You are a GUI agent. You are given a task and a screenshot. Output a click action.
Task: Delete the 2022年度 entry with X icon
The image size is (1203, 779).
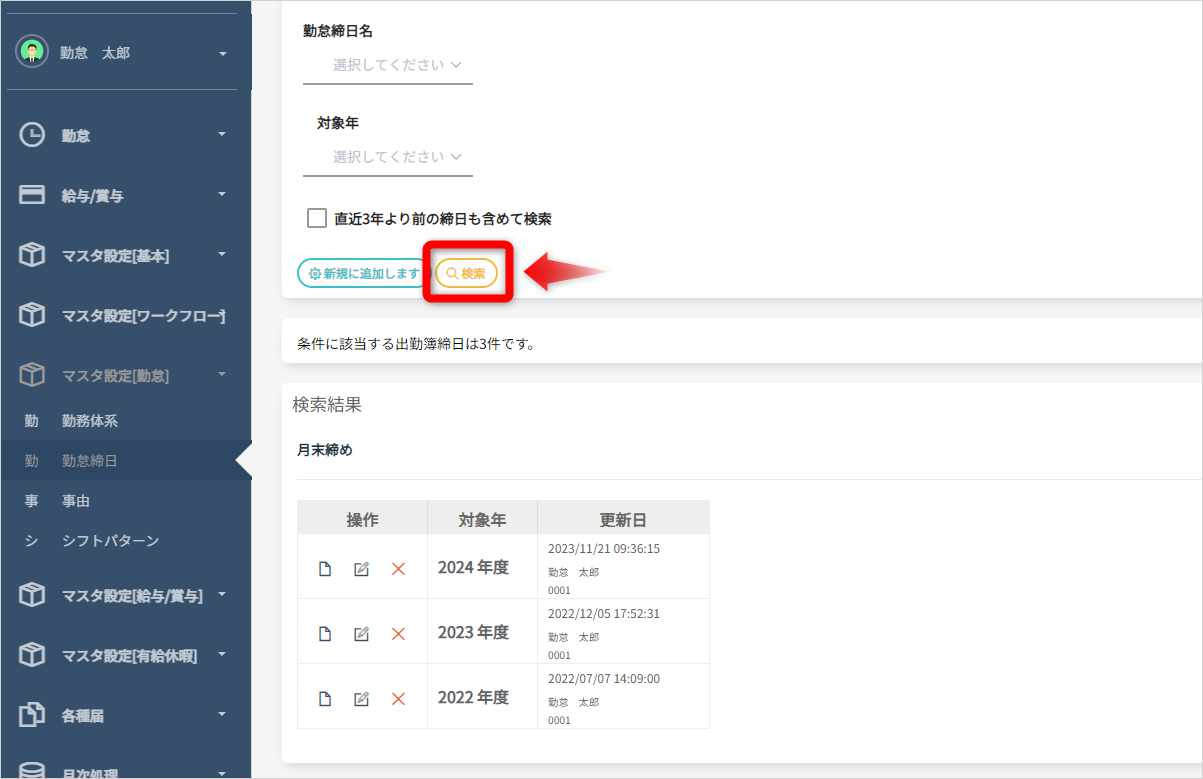(398, 699)
